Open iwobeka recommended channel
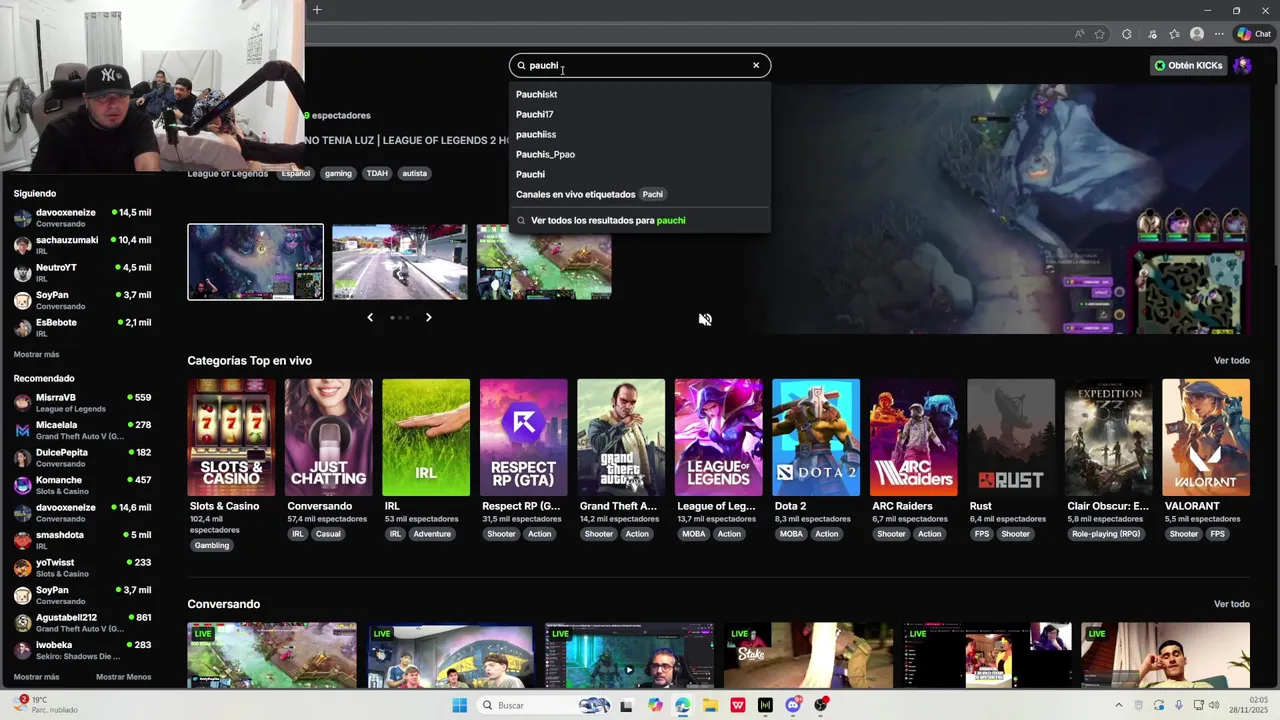Viewport: 1280px width, 720px height. (x=83, y=650)
